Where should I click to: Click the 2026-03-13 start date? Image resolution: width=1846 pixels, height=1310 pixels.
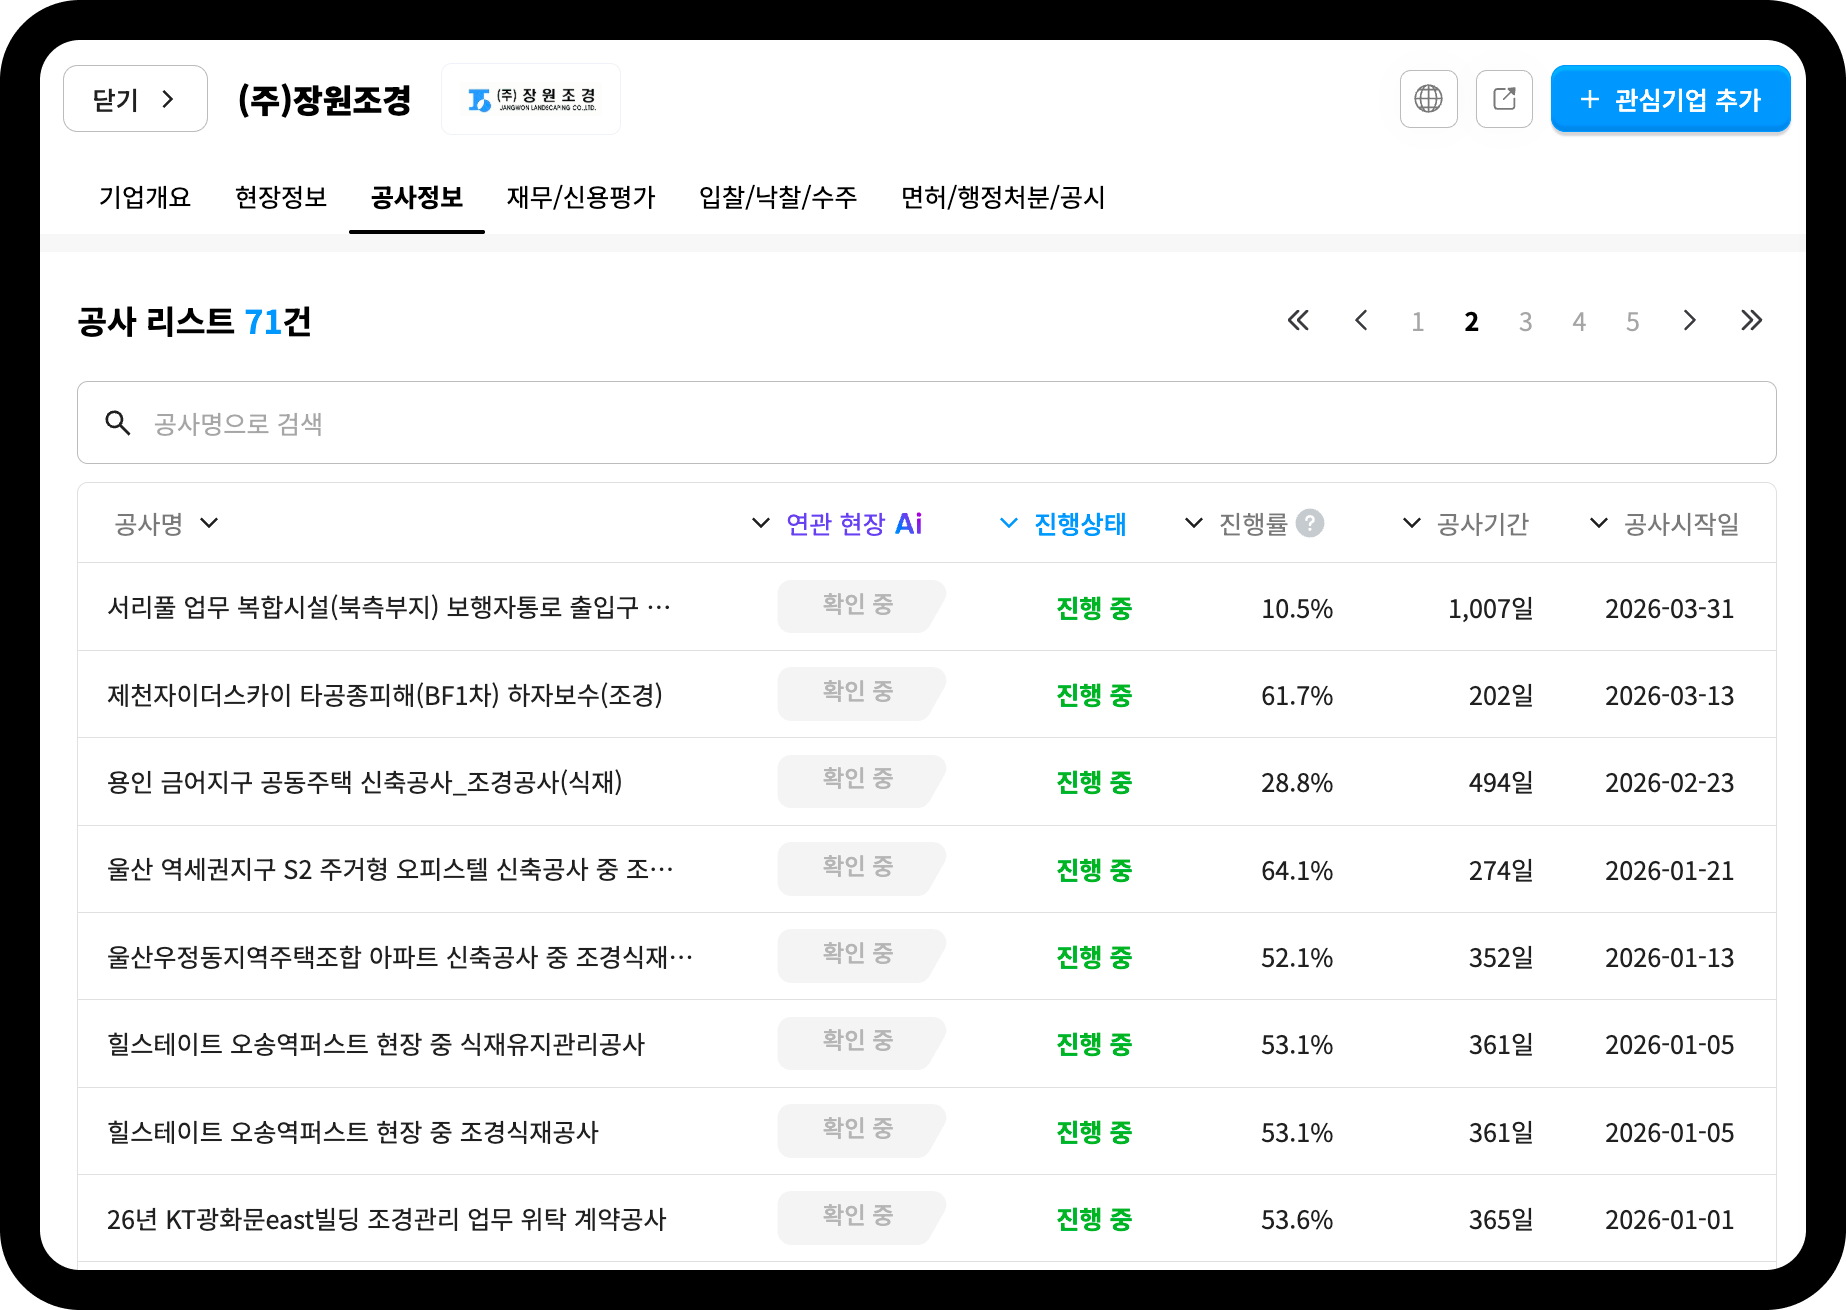point(1669,696)
